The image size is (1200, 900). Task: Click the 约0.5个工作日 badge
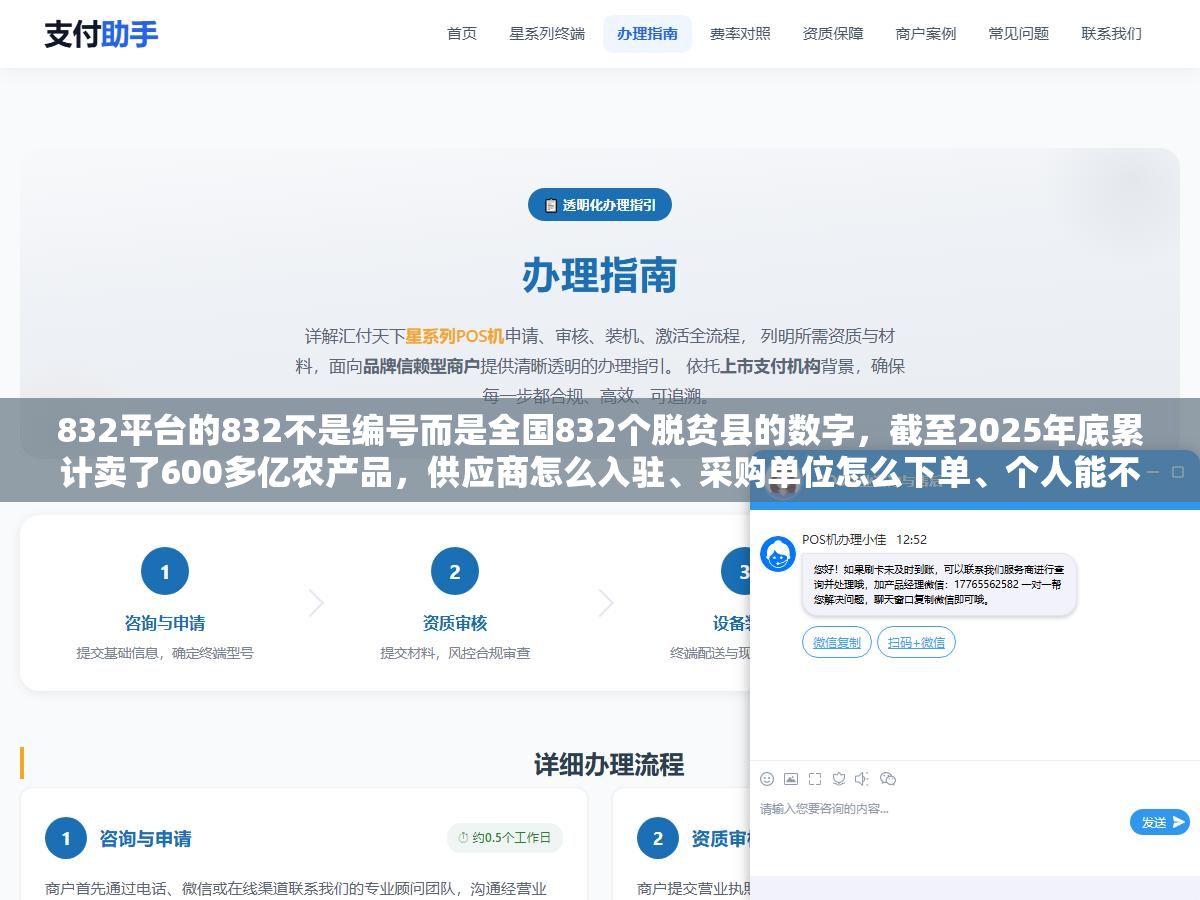click(x=505, y=838)
